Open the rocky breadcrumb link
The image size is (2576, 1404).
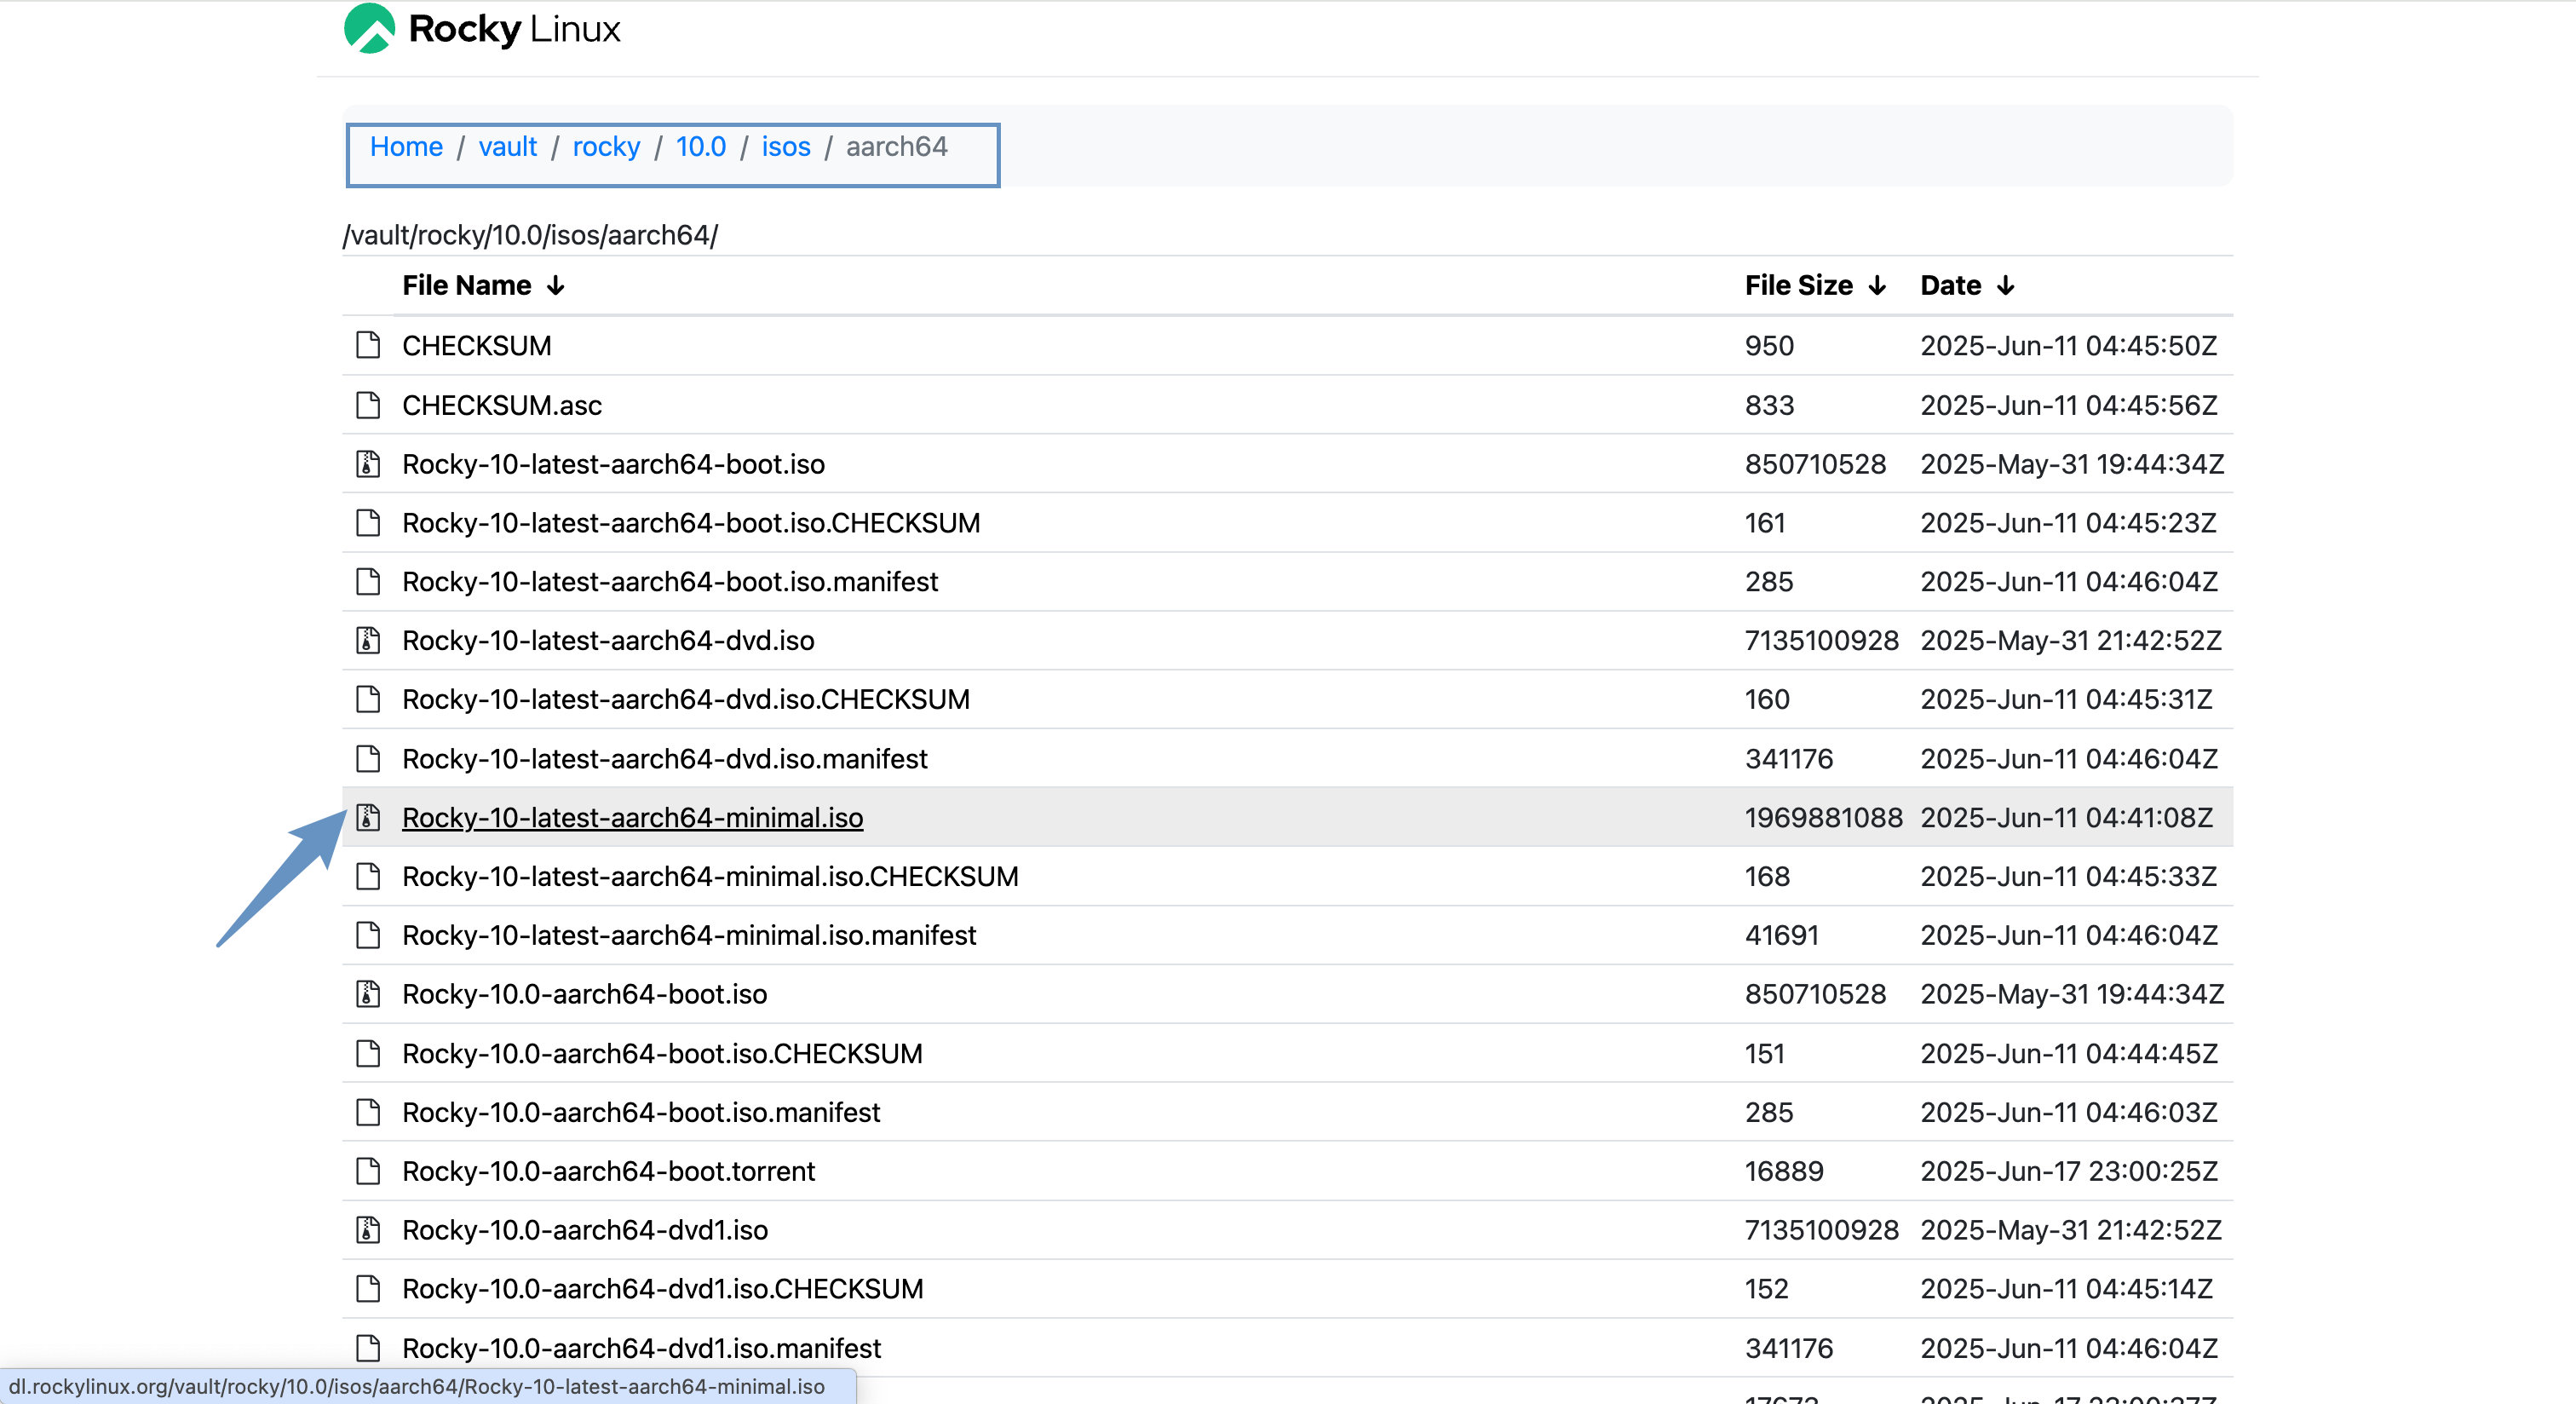(606, 147)
